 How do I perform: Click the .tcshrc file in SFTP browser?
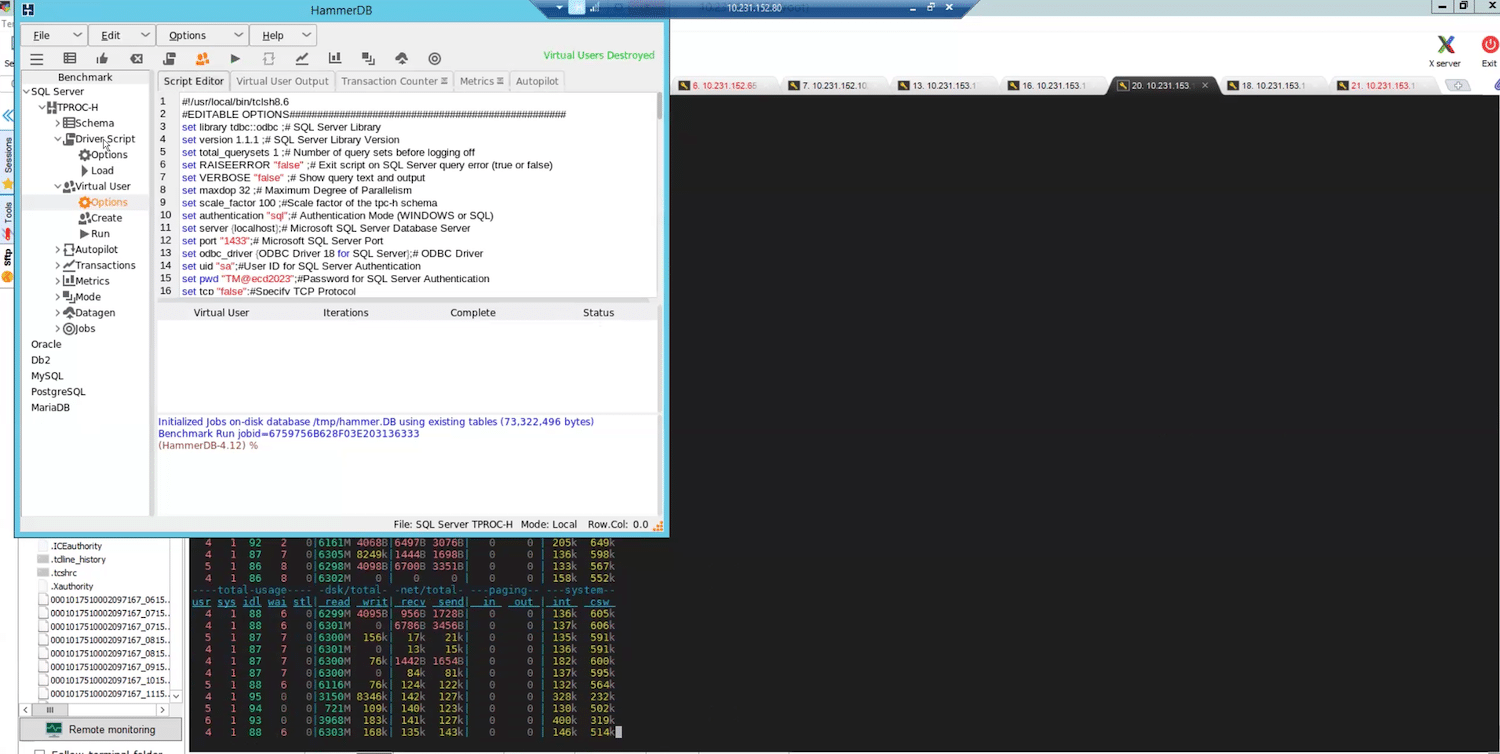click(64, 573)
